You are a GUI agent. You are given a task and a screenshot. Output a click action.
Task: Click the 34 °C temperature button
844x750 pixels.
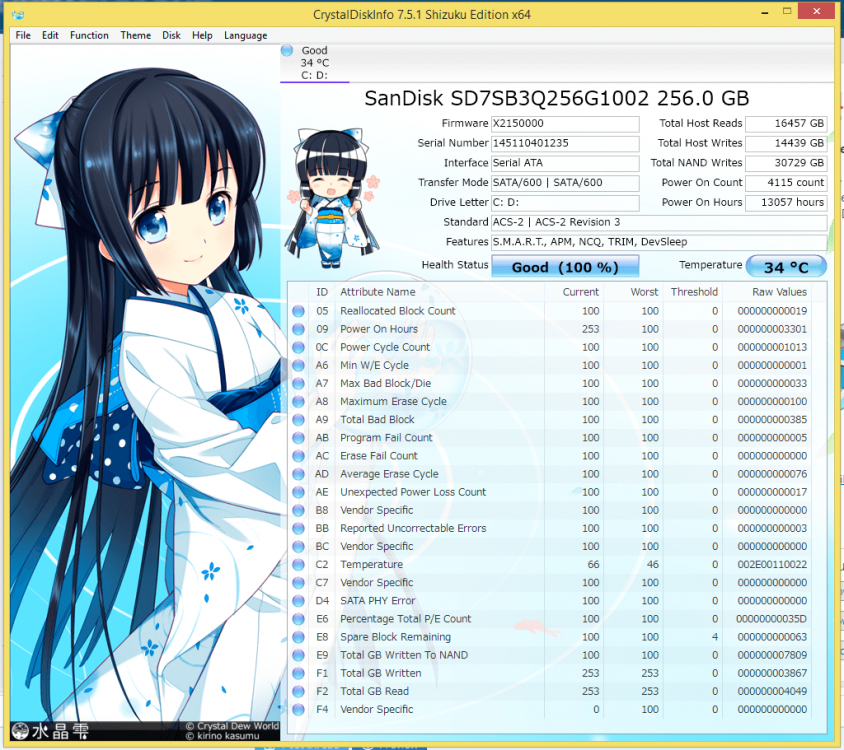[786, 267]
